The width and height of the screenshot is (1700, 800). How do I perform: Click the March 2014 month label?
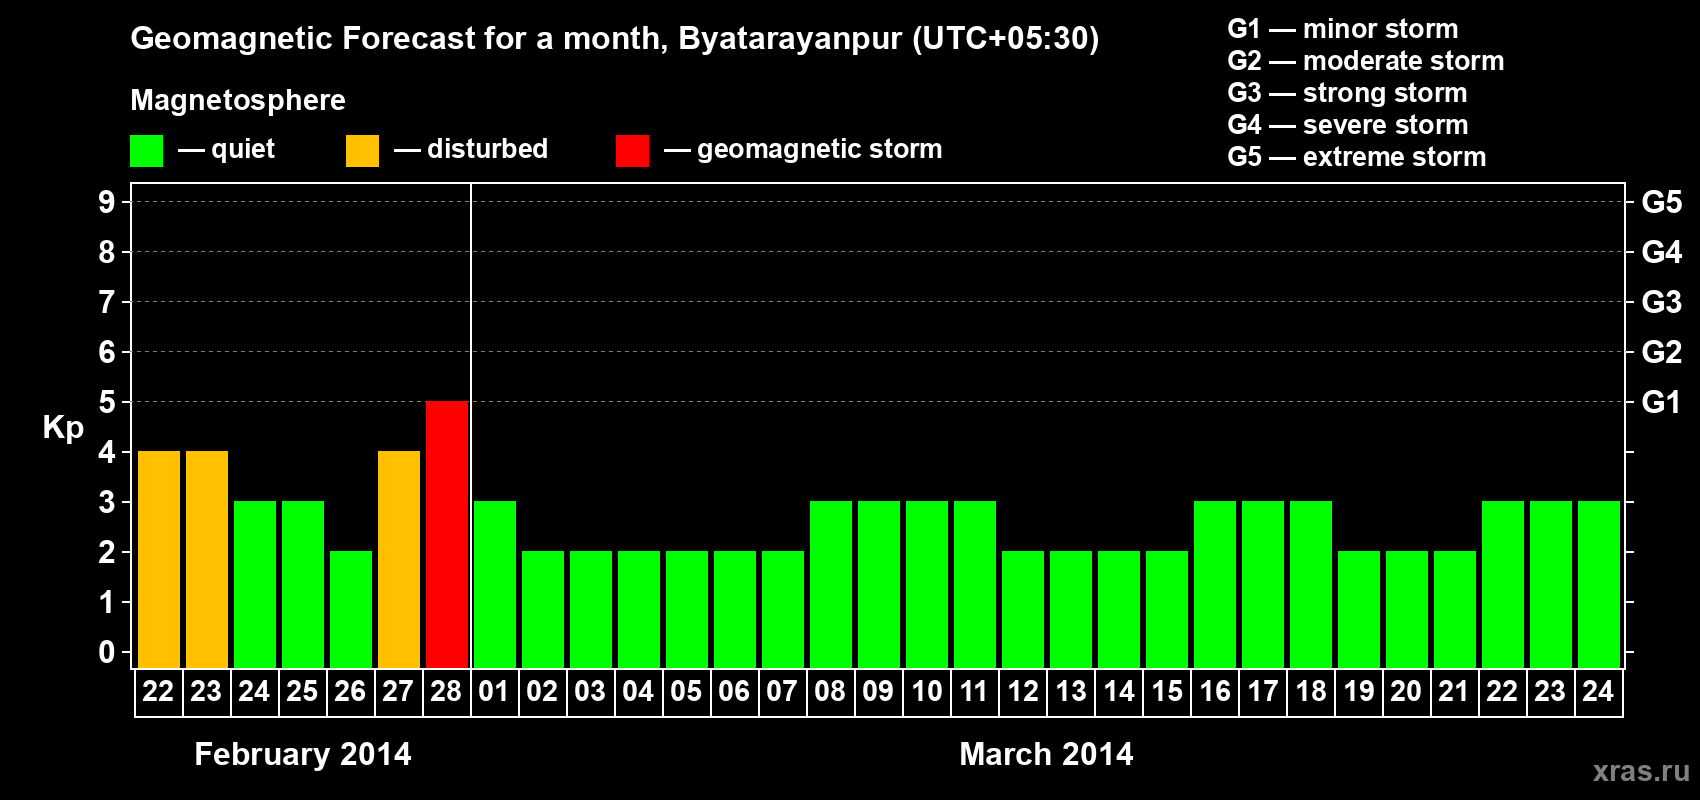[x=1046, y=753]
